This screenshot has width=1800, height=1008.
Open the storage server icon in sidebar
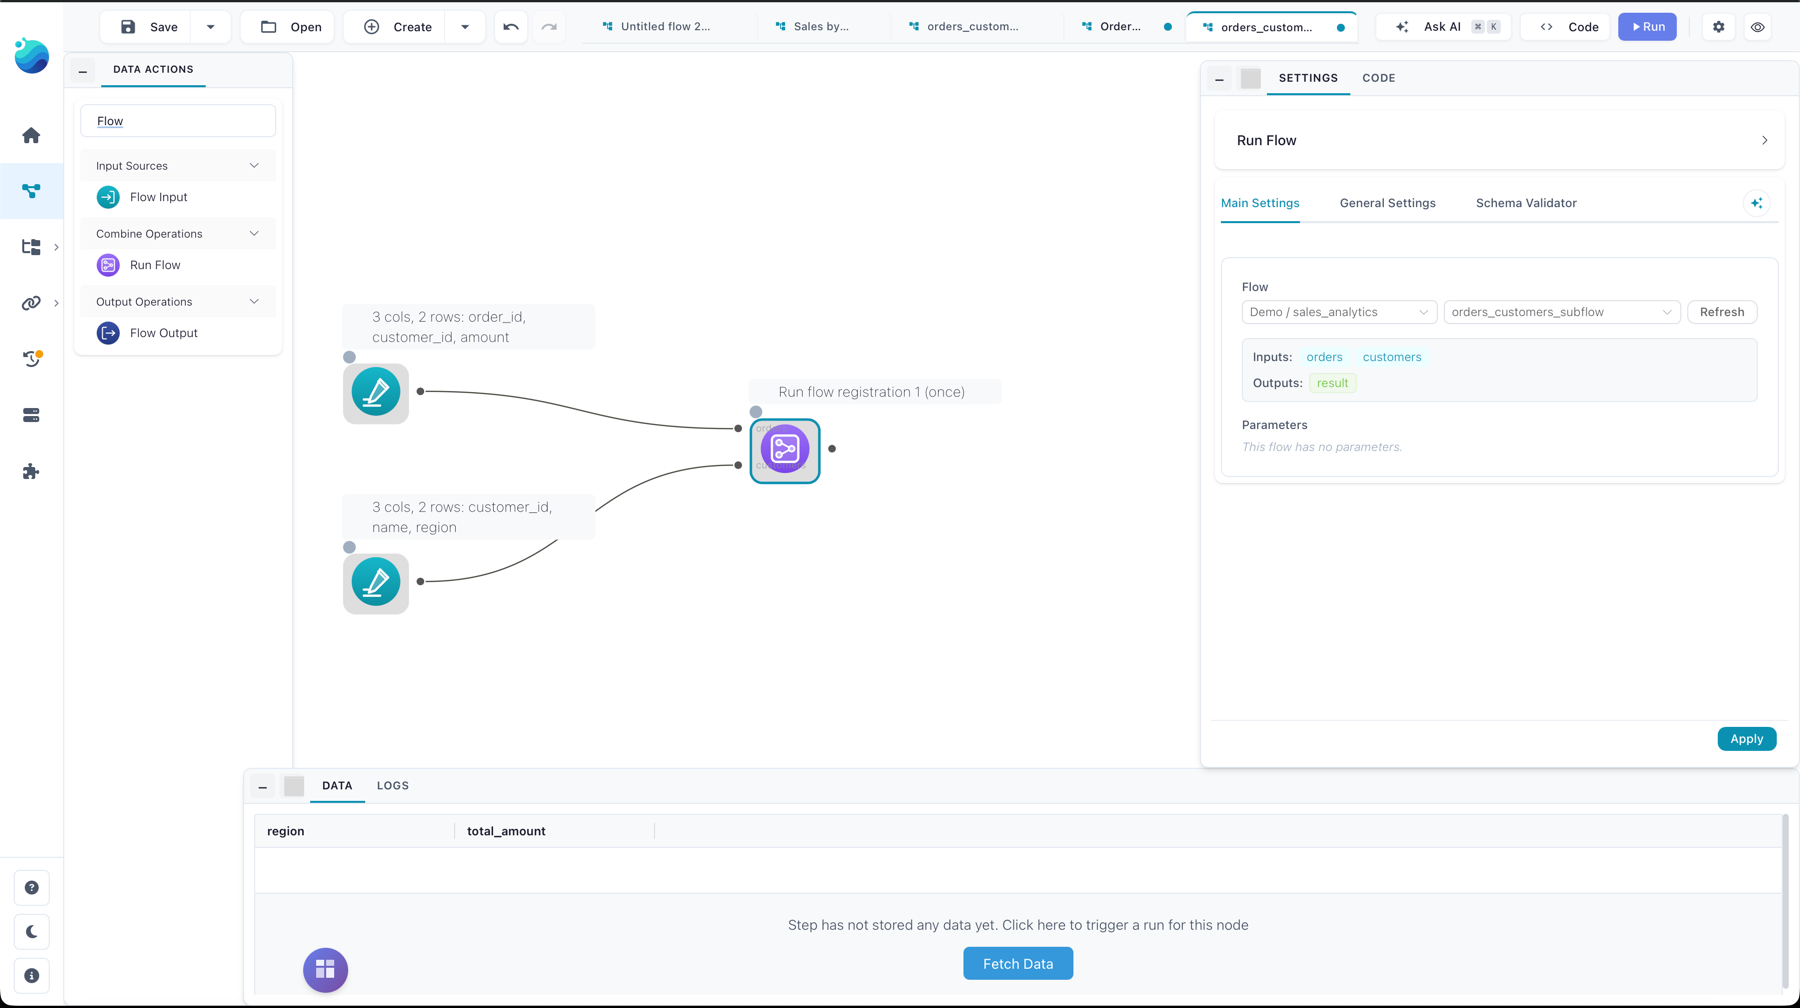point(31,415)
